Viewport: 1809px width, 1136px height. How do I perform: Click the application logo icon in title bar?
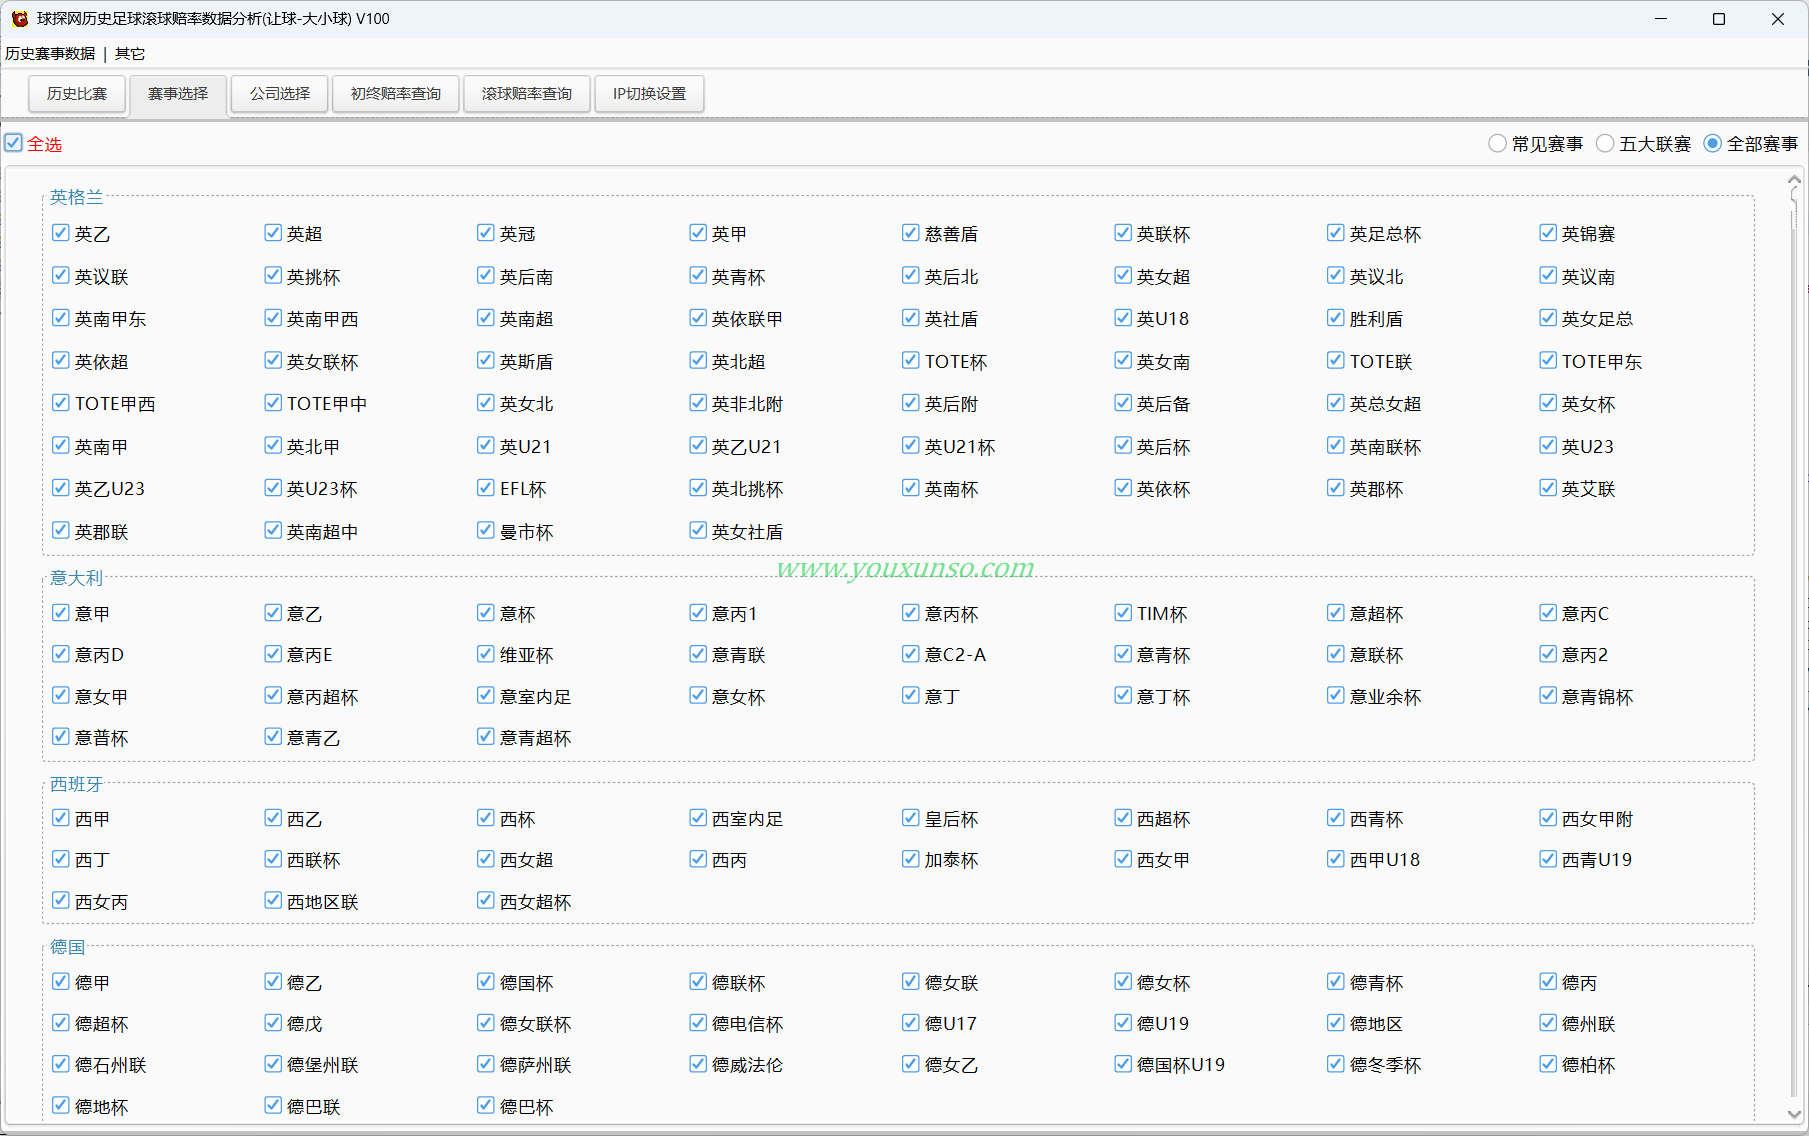pos(19,19)
